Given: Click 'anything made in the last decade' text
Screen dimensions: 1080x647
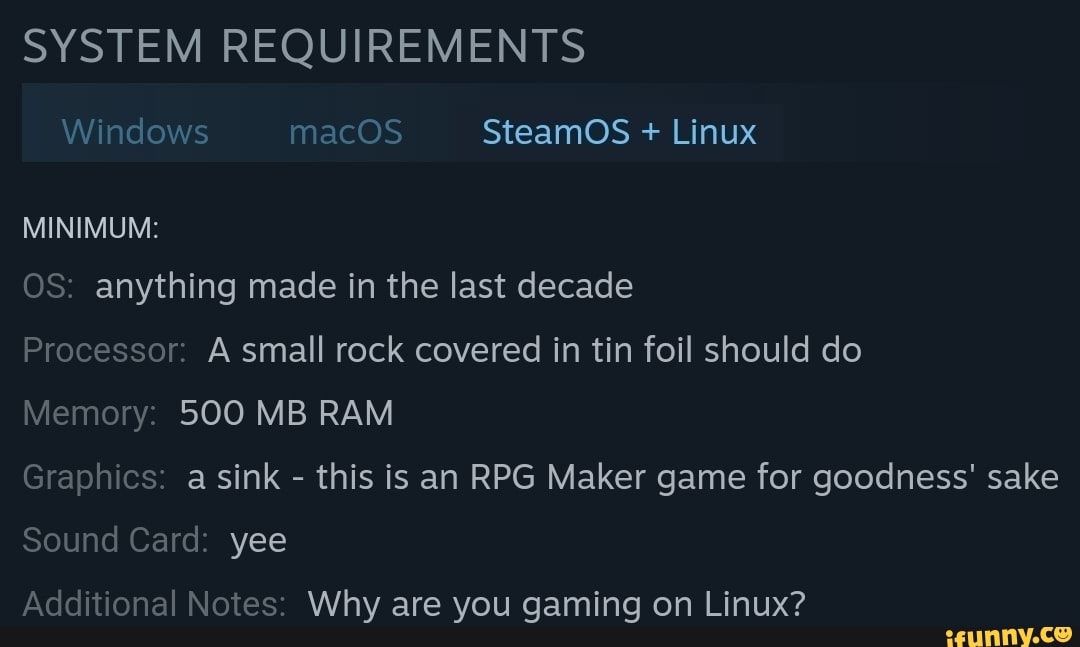Looking at the screenshot, I should (x=364, y=286).
